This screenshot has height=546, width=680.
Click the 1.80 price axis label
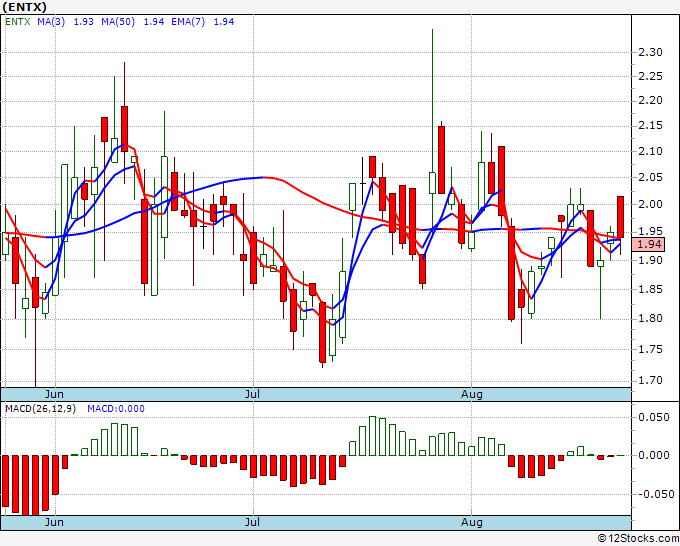651,318
